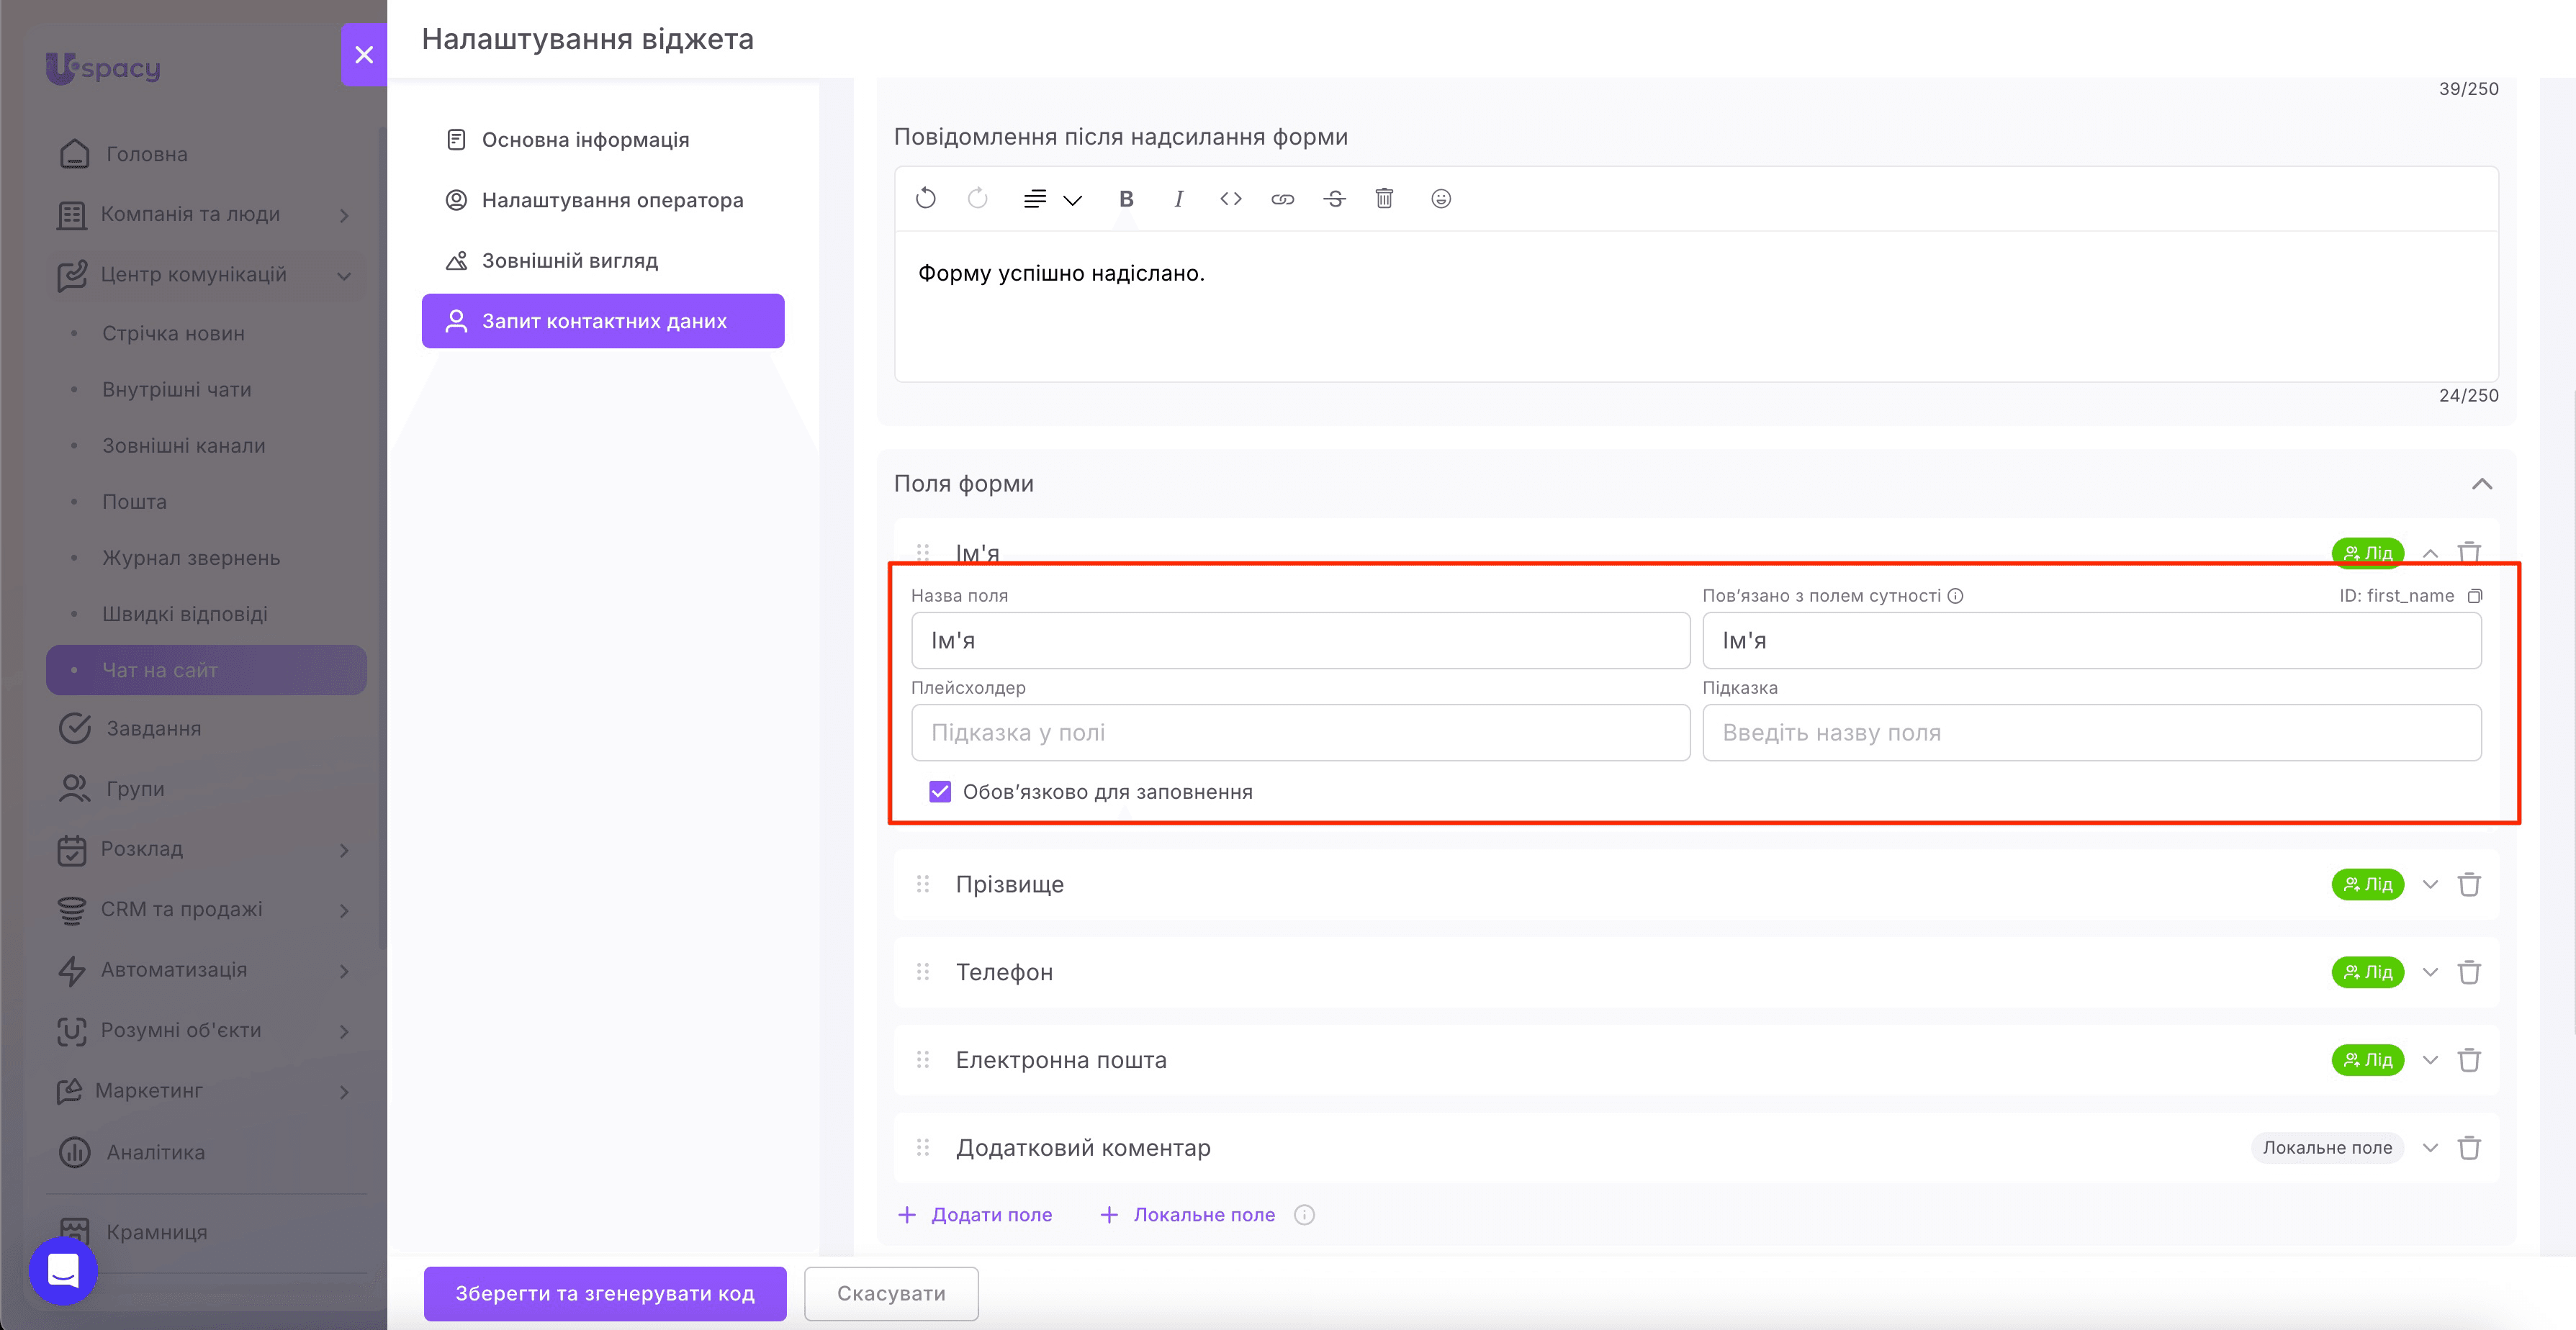Click the + Локальне поле link
This screenshot has height=1330, width=2576.
(x=1187, y=1215)
